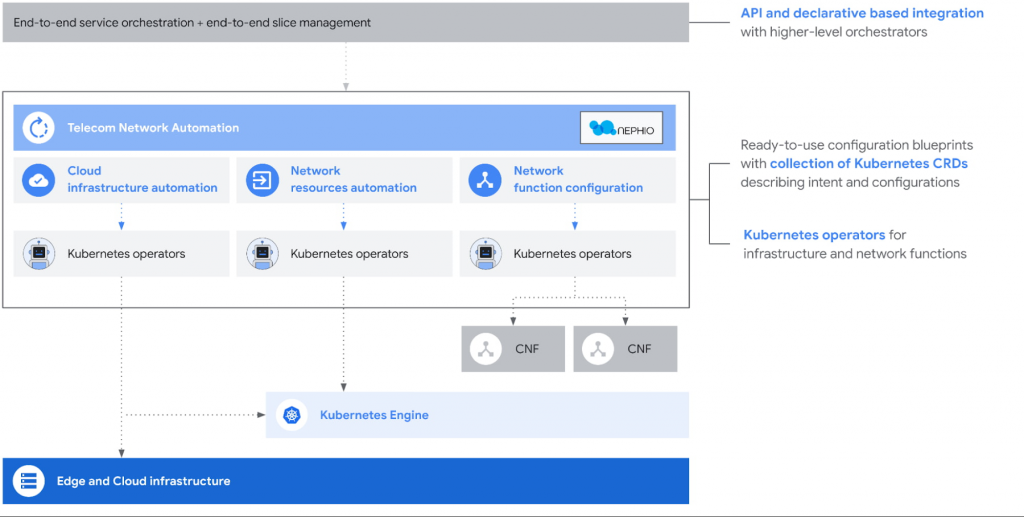Click the Network function configuration label
This screenshot has width=1024, height=517.
[x=578, y=180]
